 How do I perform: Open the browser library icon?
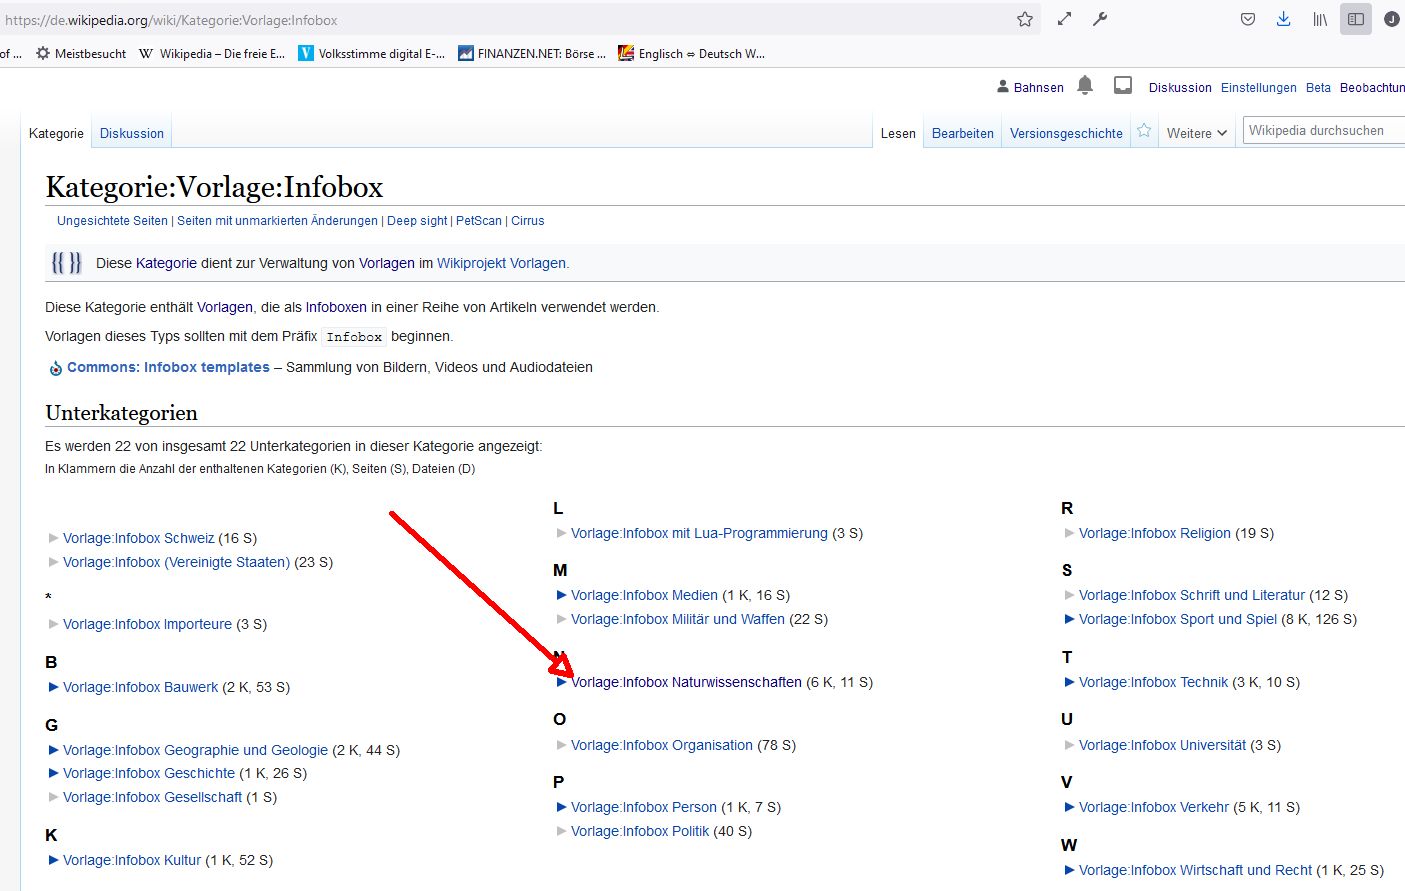click(x=1320, y=19)
